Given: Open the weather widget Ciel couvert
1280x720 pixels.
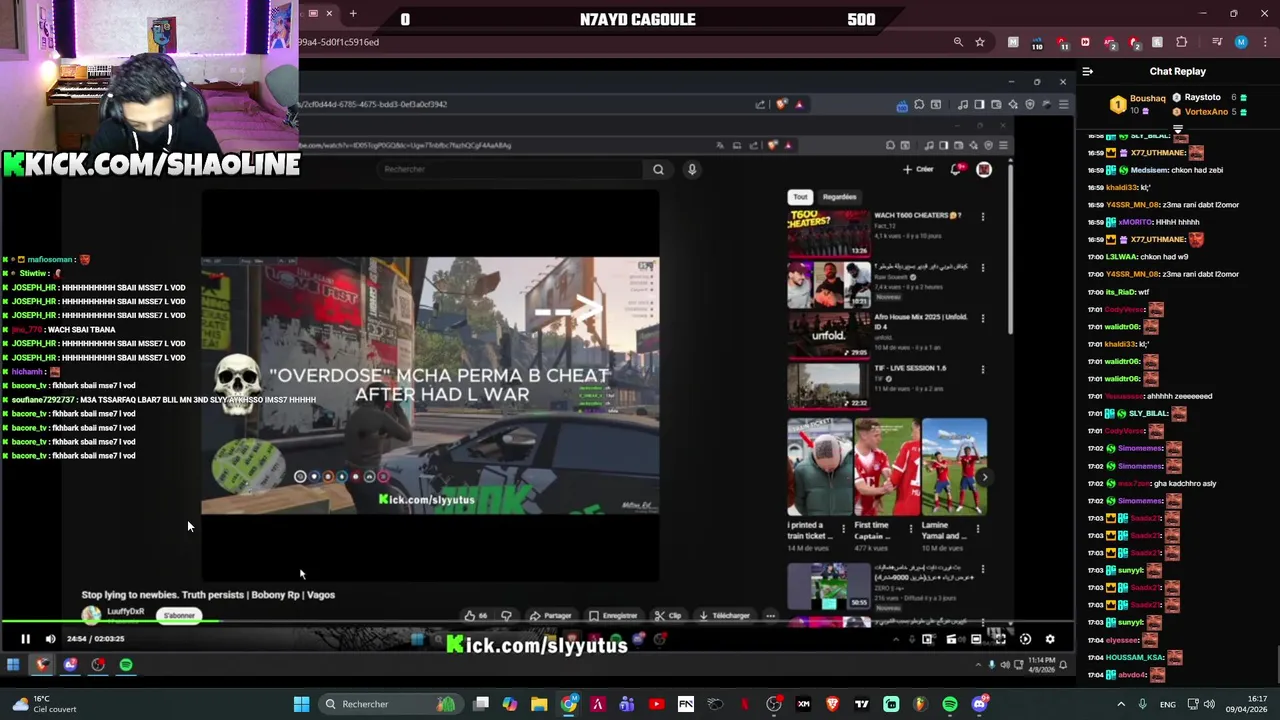Looking at the screenshot, I should (x=45, y=704).
